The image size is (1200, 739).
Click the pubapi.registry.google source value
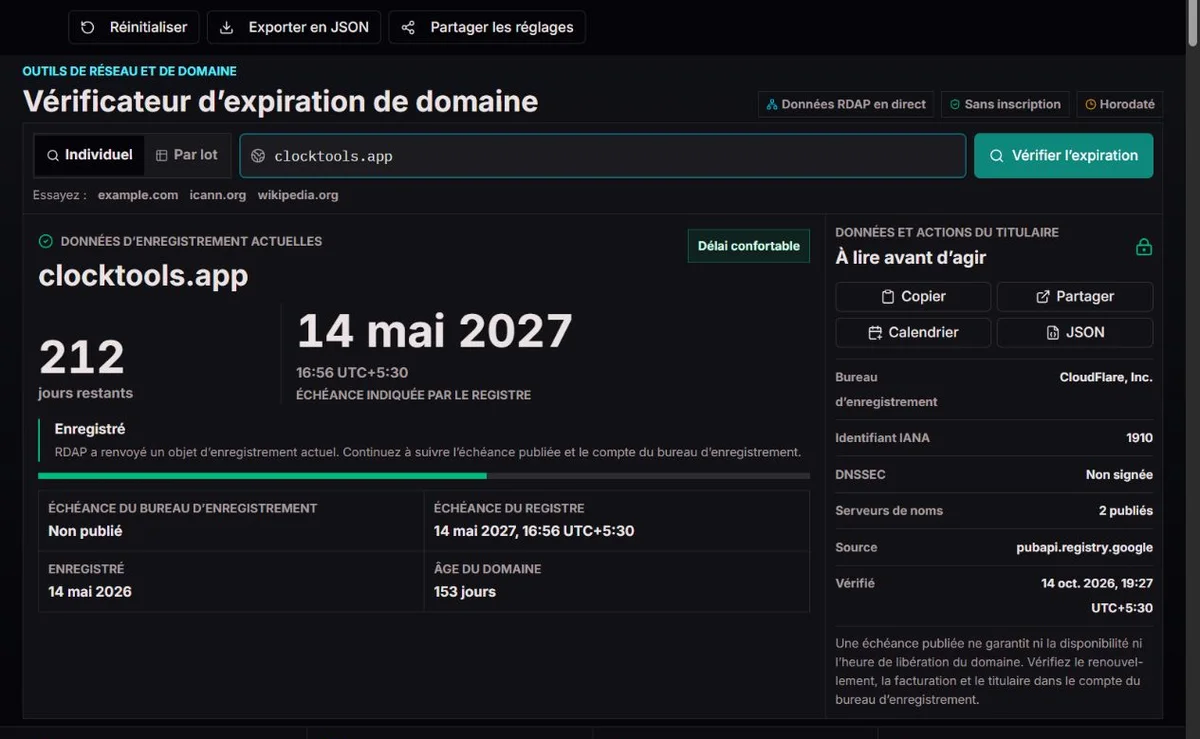point(1085,548)
